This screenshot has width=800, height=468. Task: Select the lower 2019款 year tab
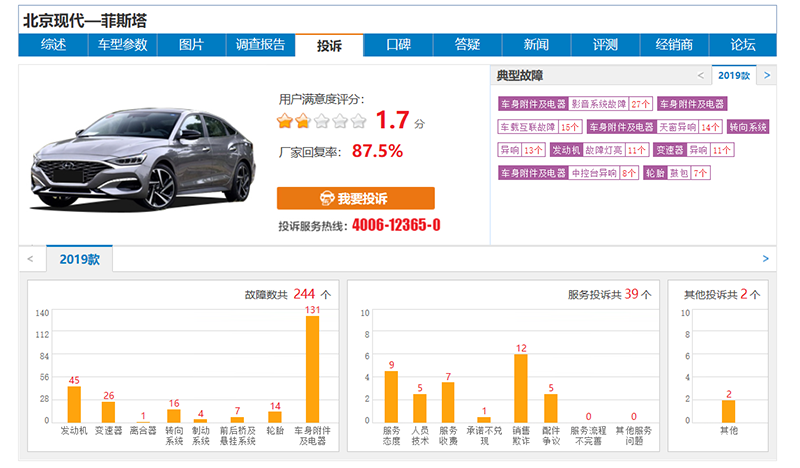(80, 259)
